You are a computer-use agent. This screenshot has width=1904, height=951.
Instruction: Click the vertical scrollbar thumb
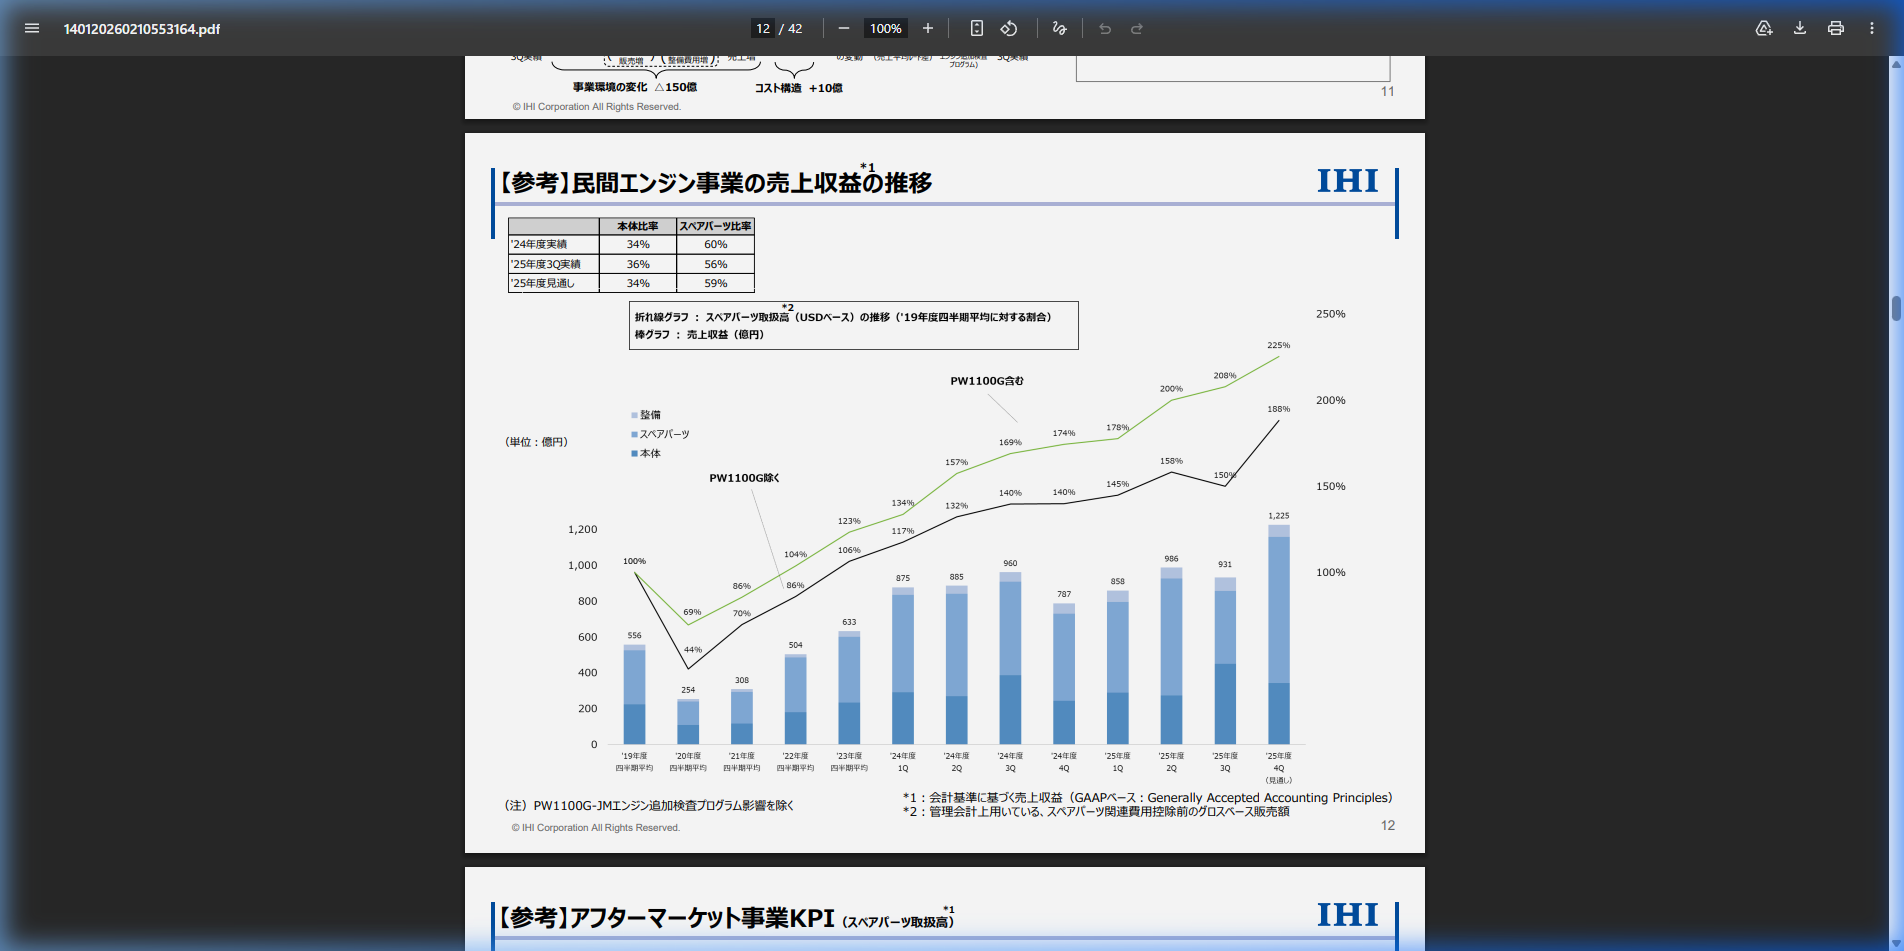pos(1896,308)
